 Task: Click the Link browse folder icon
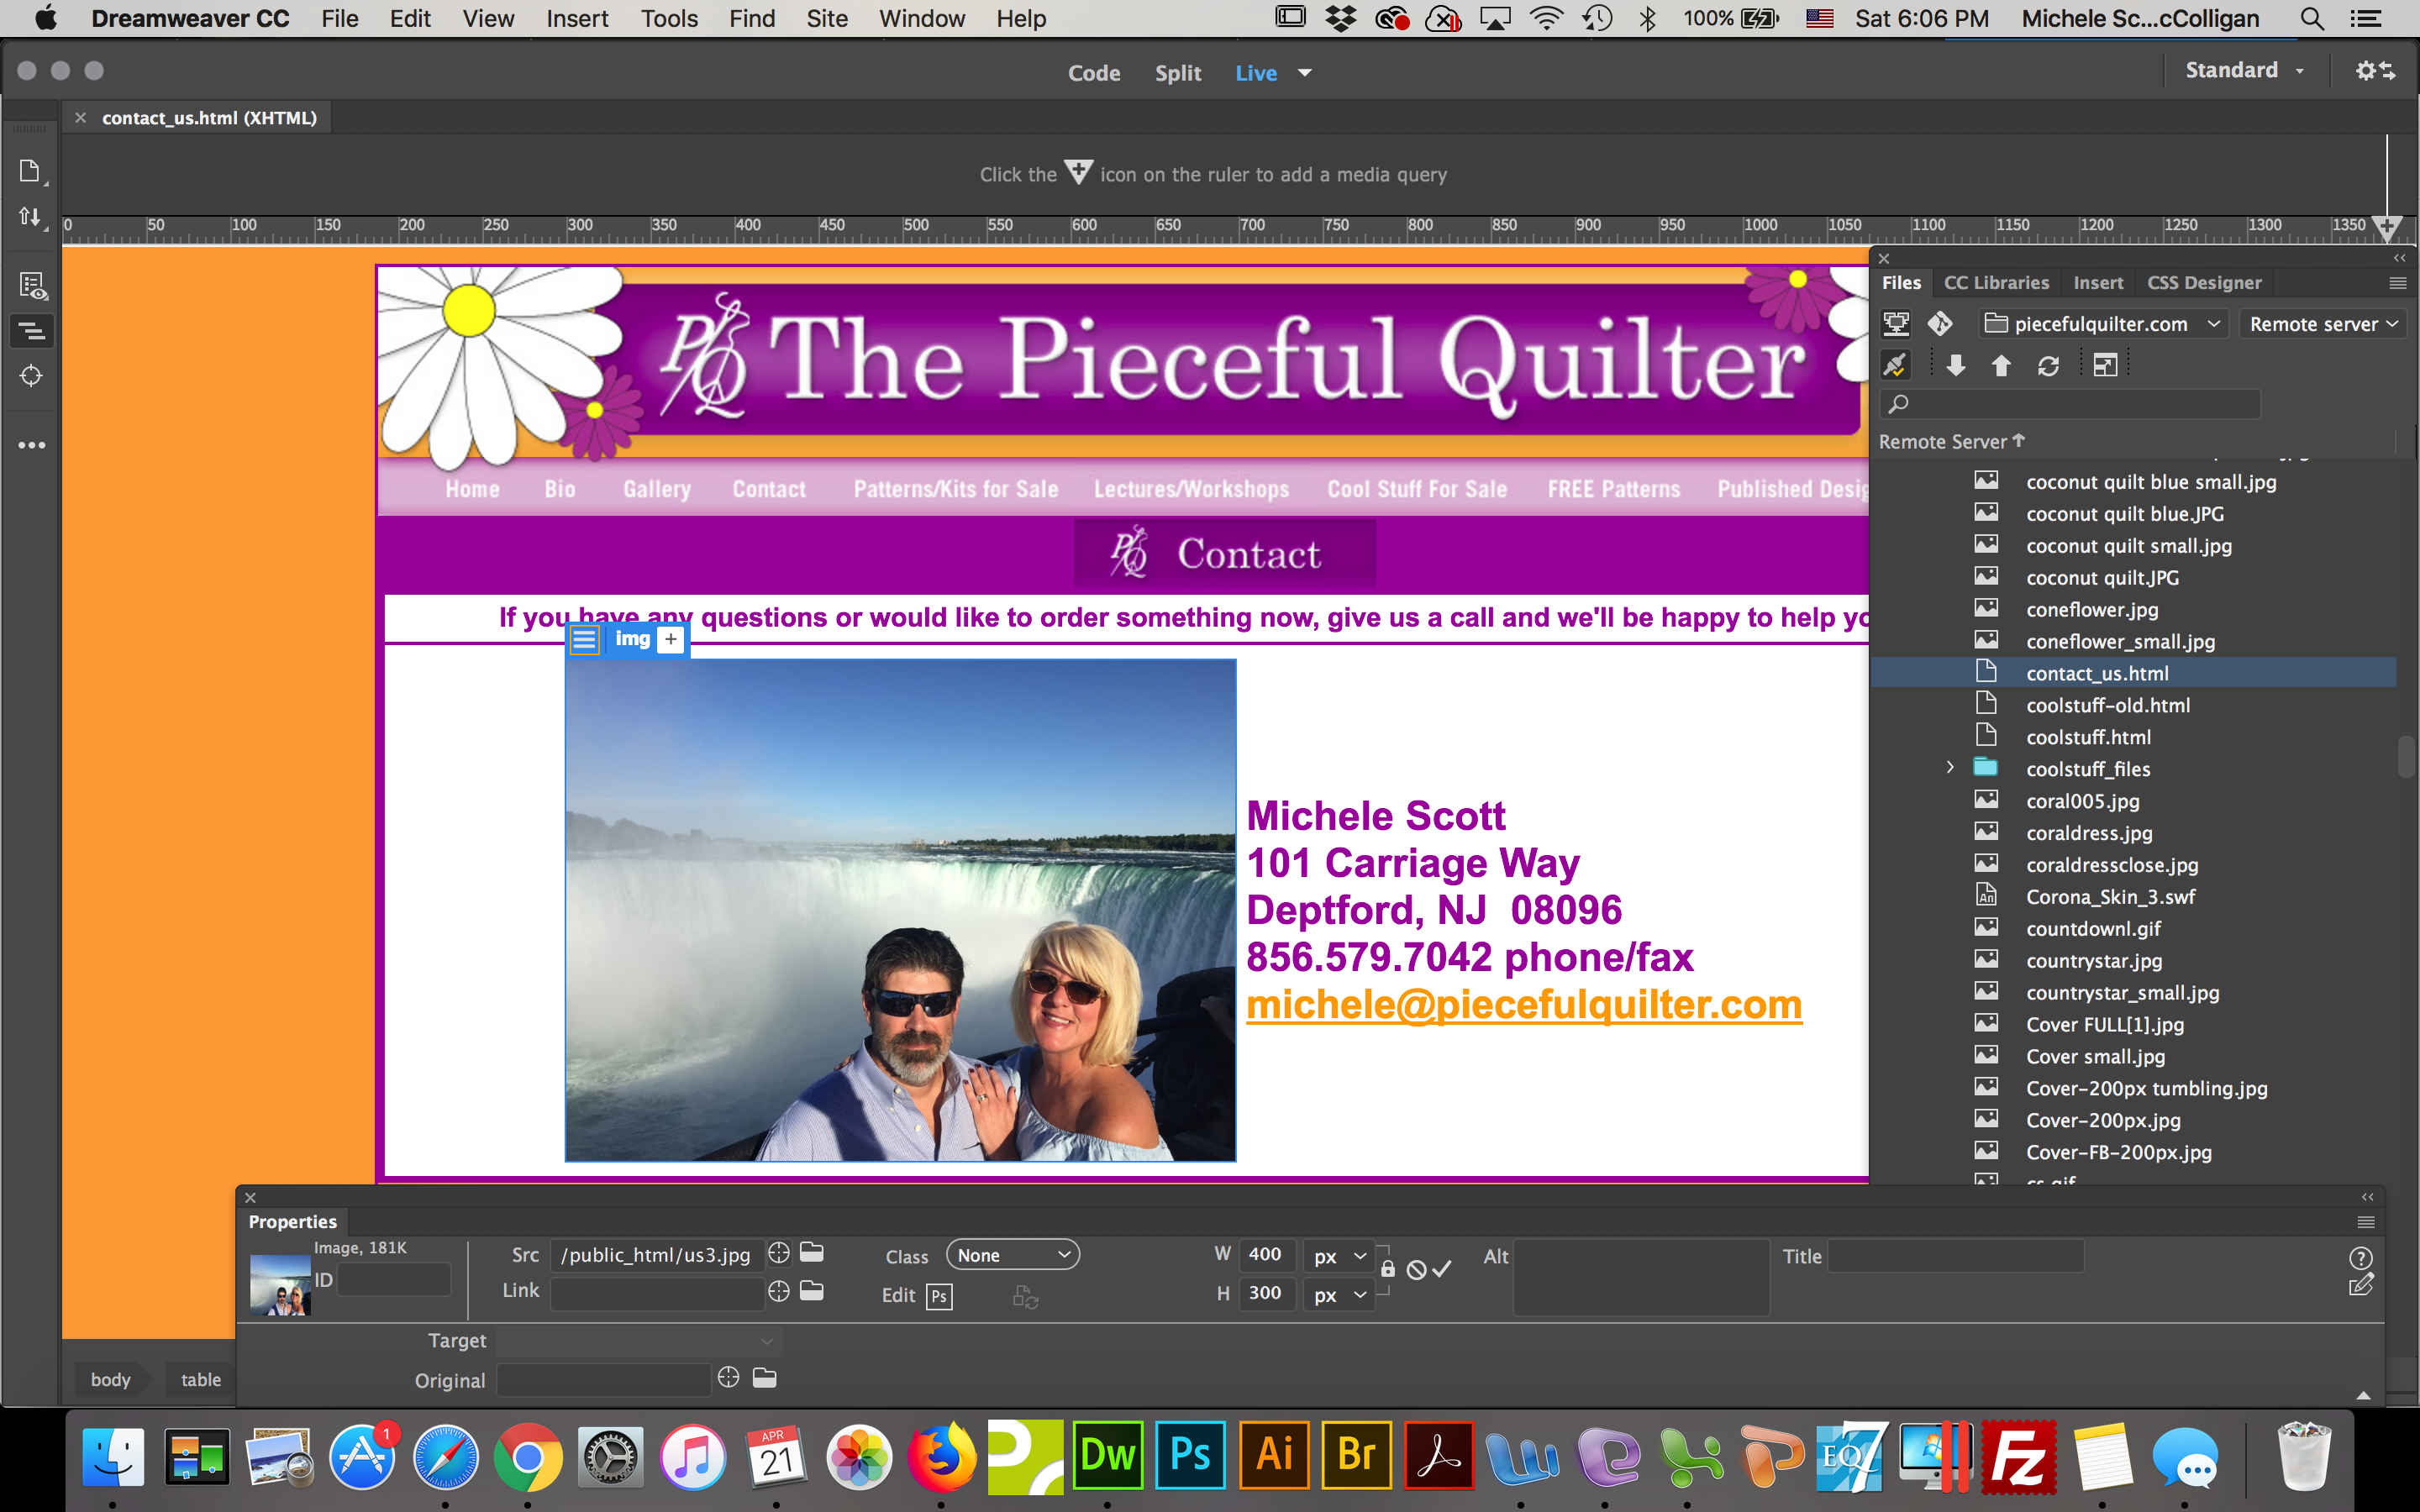click(x=812, y=1291)
